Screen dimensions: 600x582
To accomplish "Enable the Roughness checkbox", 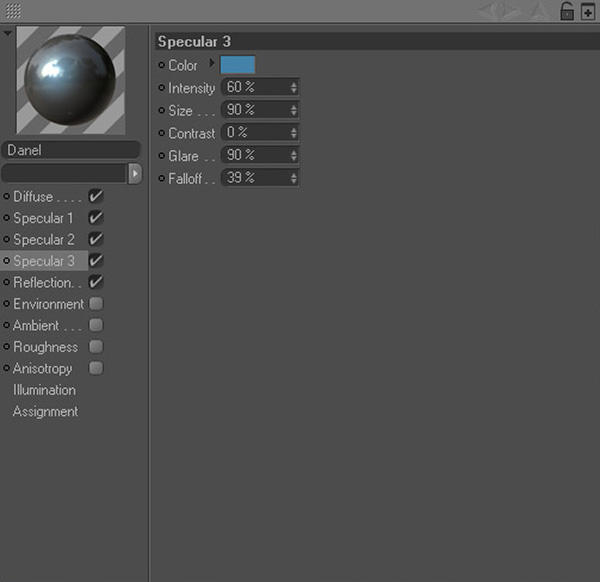I will tap(96, 347).
